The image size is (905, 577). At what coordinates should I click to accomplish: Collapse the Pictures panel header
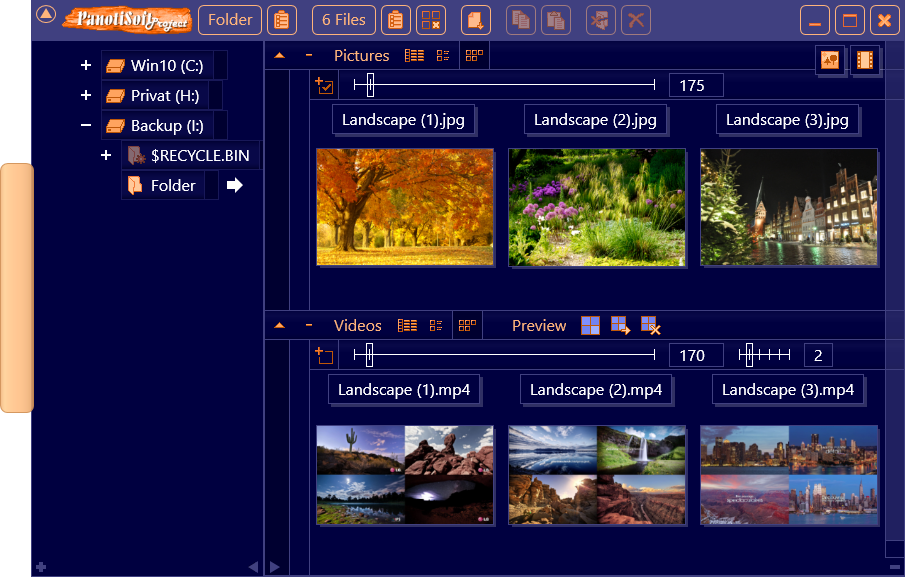[x=280, y=55]
